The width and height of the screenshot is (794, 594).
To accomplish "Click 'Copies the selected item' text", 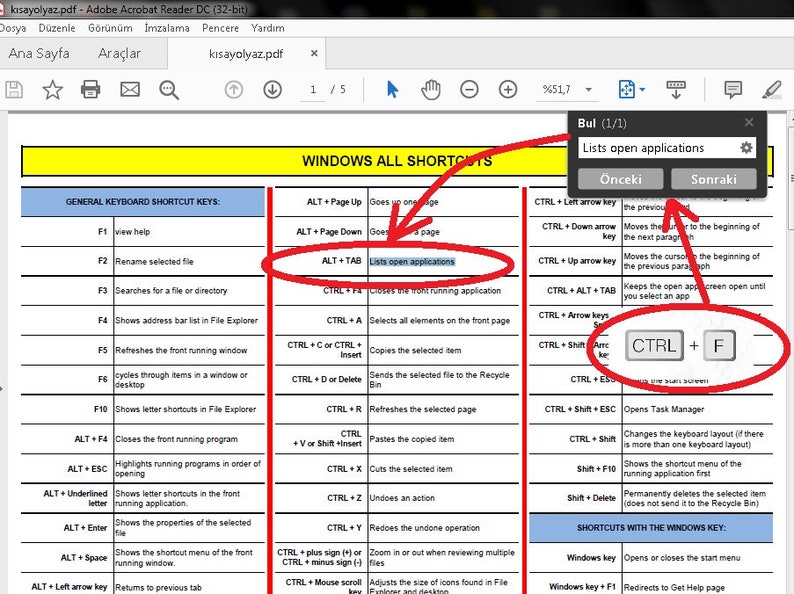I will pos(415,350).
